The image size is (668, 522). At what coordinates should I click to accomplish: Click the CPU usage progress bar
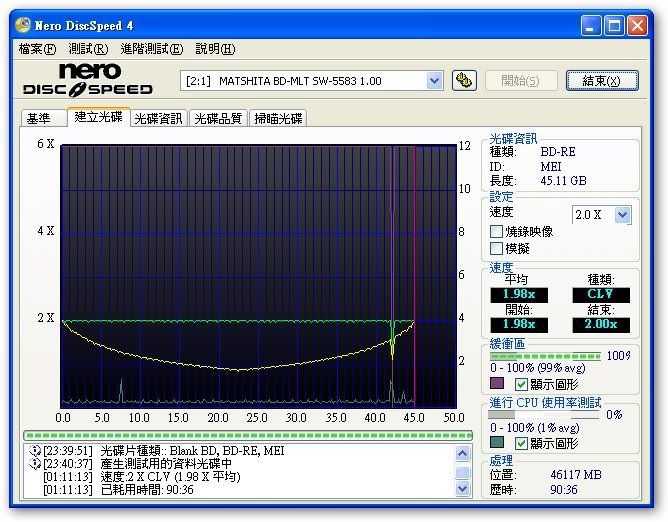tap(544, 415)
